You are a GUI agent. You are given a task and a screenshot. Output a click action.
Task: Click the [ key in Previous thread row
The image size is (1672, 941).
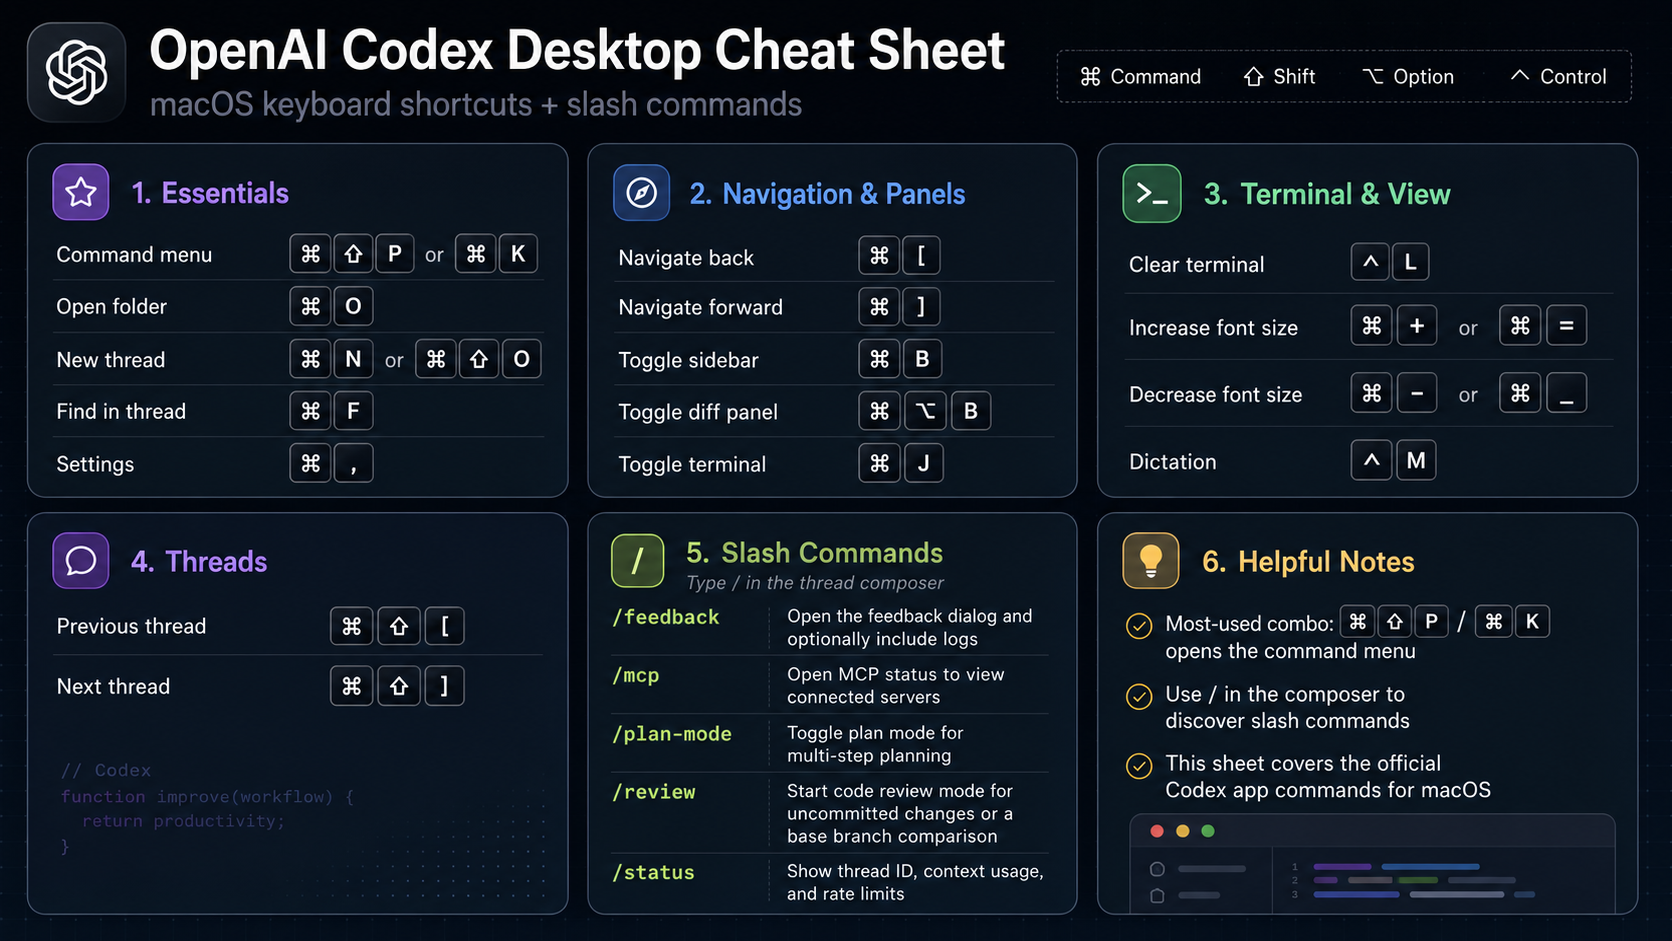click(x=444, y=626)
